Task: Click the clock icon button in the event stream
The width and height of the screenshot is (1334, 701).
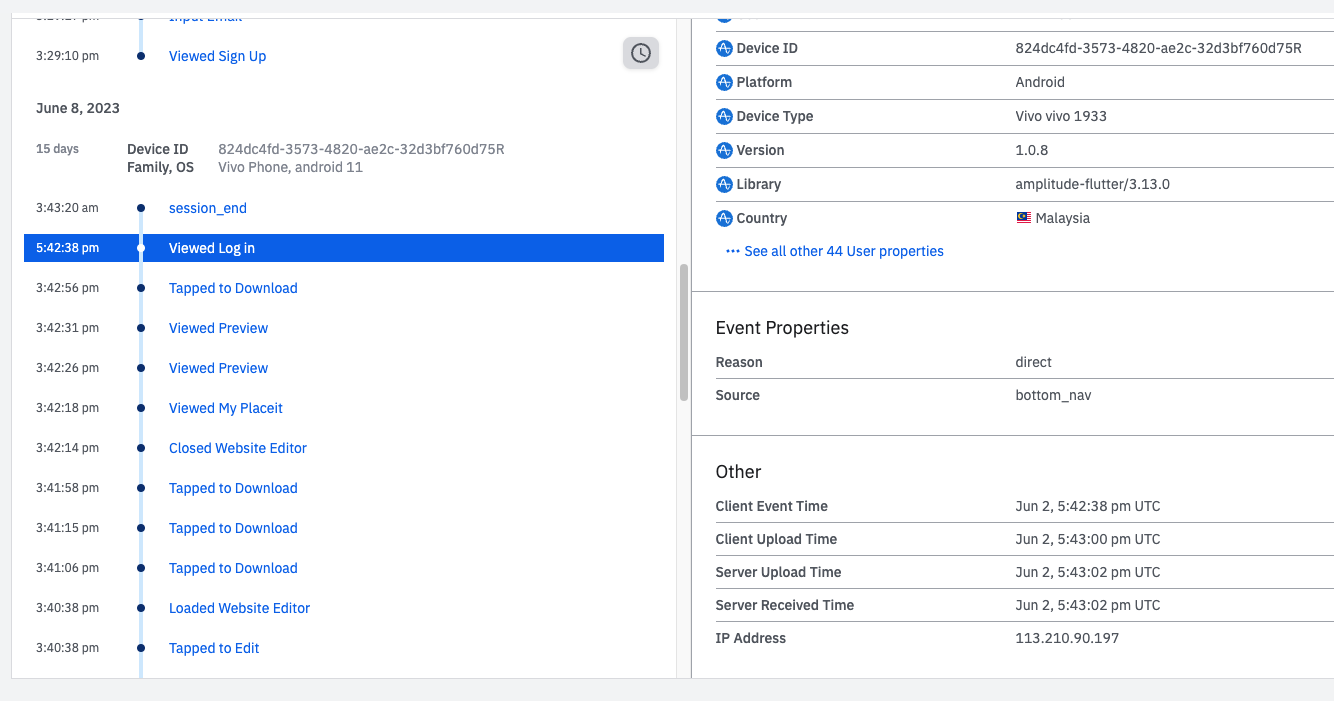Action: coord(641,54)
